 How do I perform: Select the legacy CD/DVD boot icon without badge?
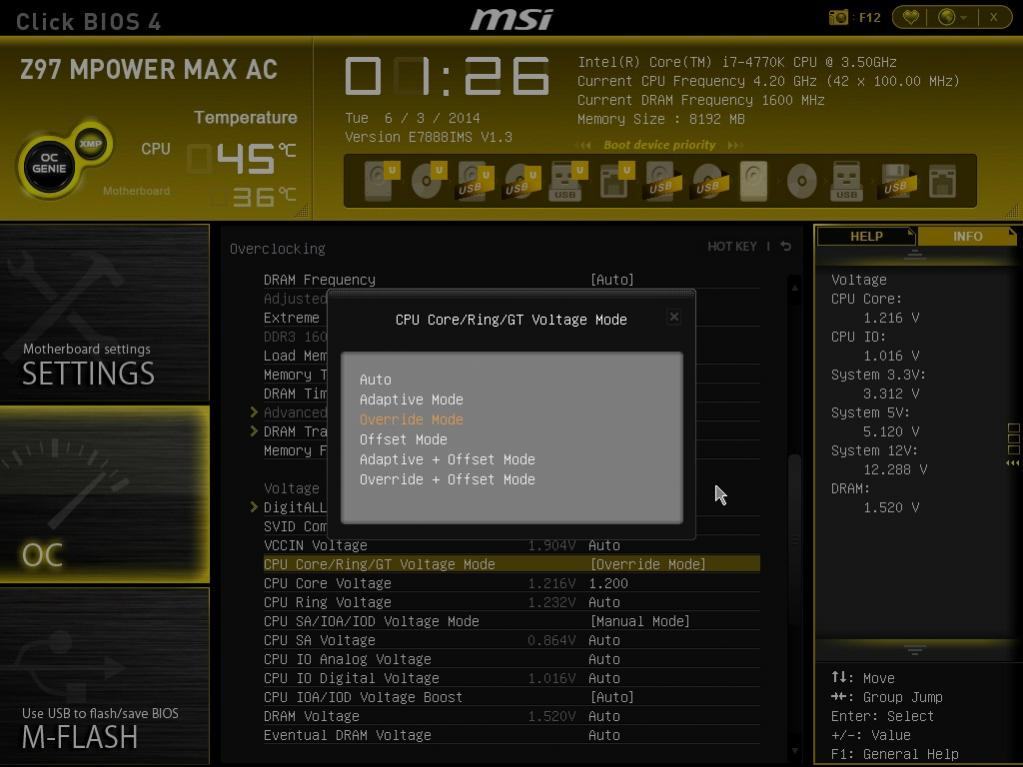tap(802, 181)
